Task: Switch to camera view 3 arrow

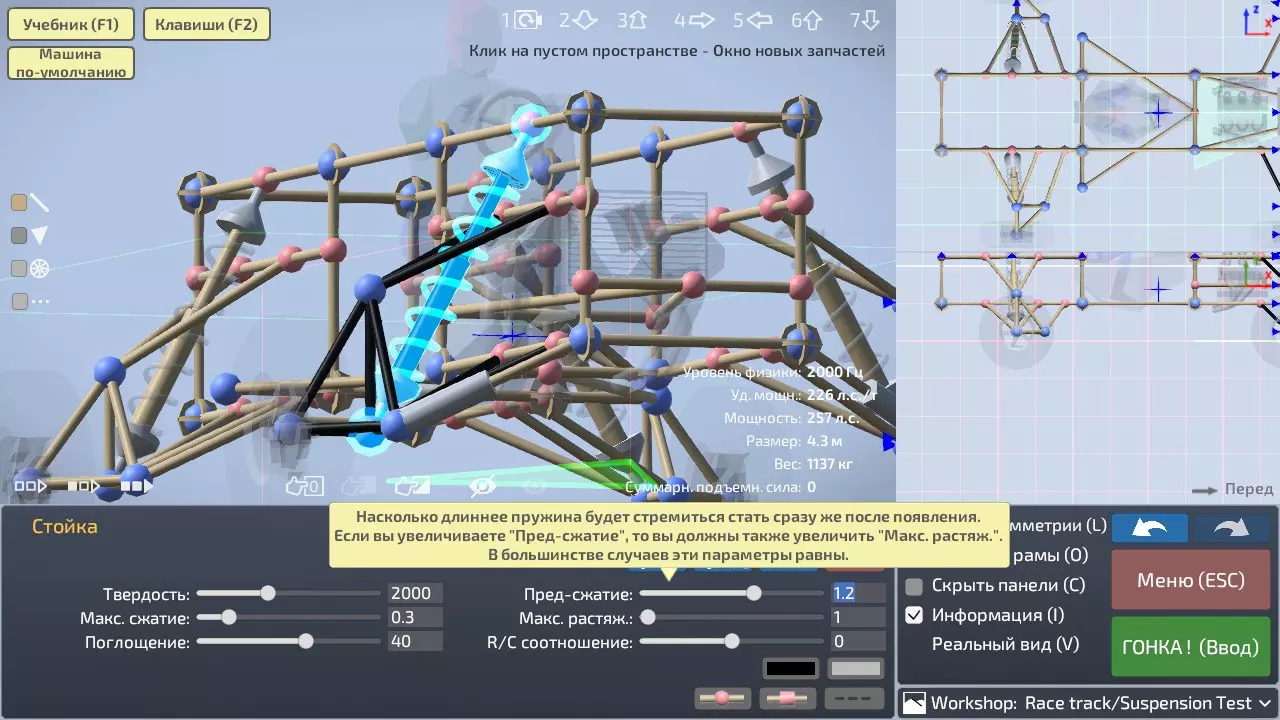Action: pos(640,19)
